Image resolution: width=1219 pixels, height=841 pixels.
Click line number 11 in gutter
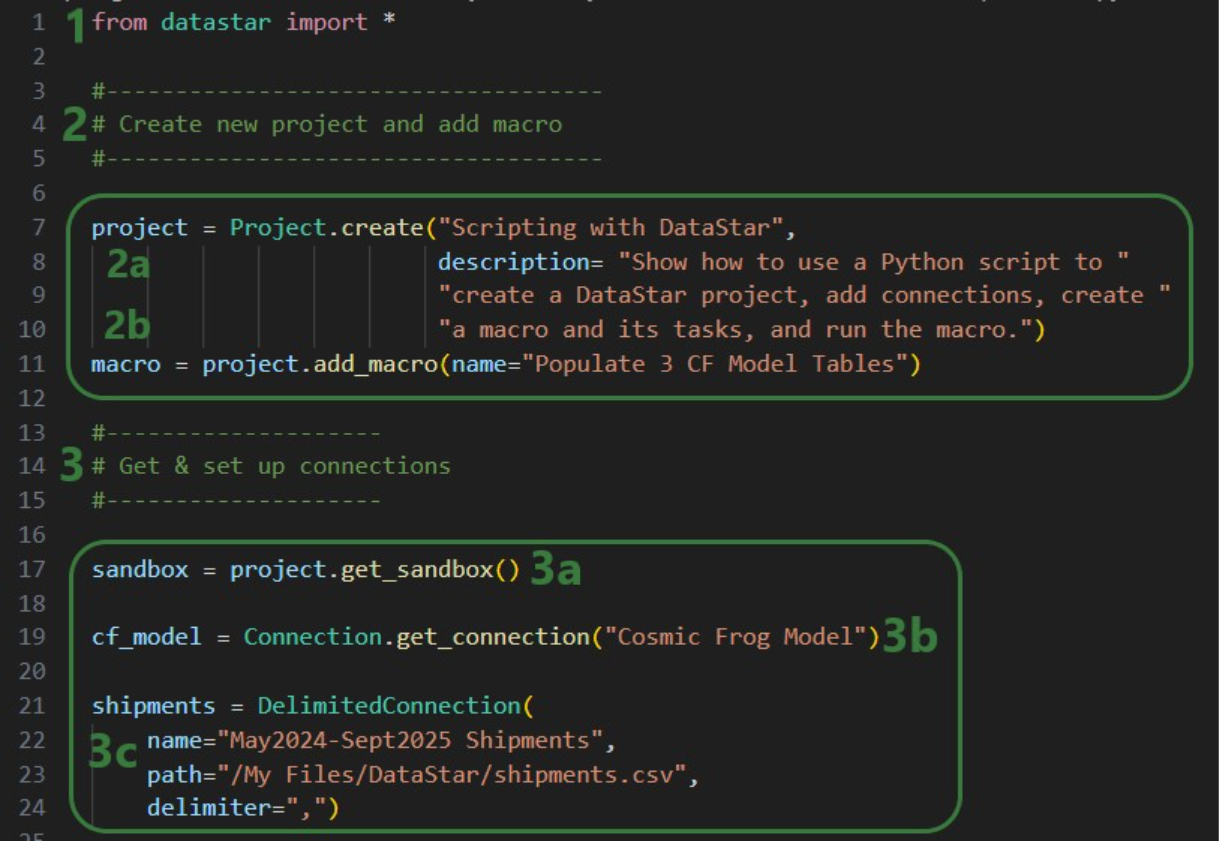pyautogui.click(x=32, y=364)
